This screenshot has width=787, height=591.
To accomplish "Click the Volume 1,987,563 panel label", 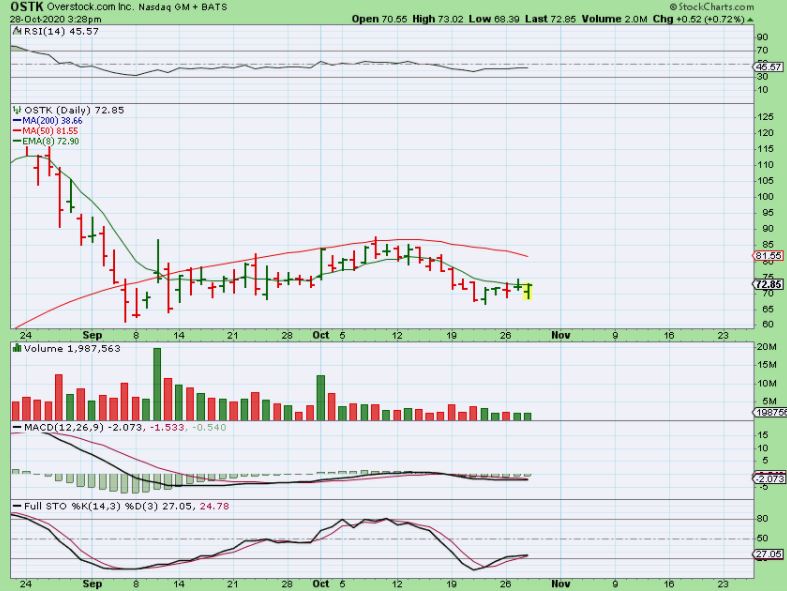I will pyautogui.click(x=72, y=348).
